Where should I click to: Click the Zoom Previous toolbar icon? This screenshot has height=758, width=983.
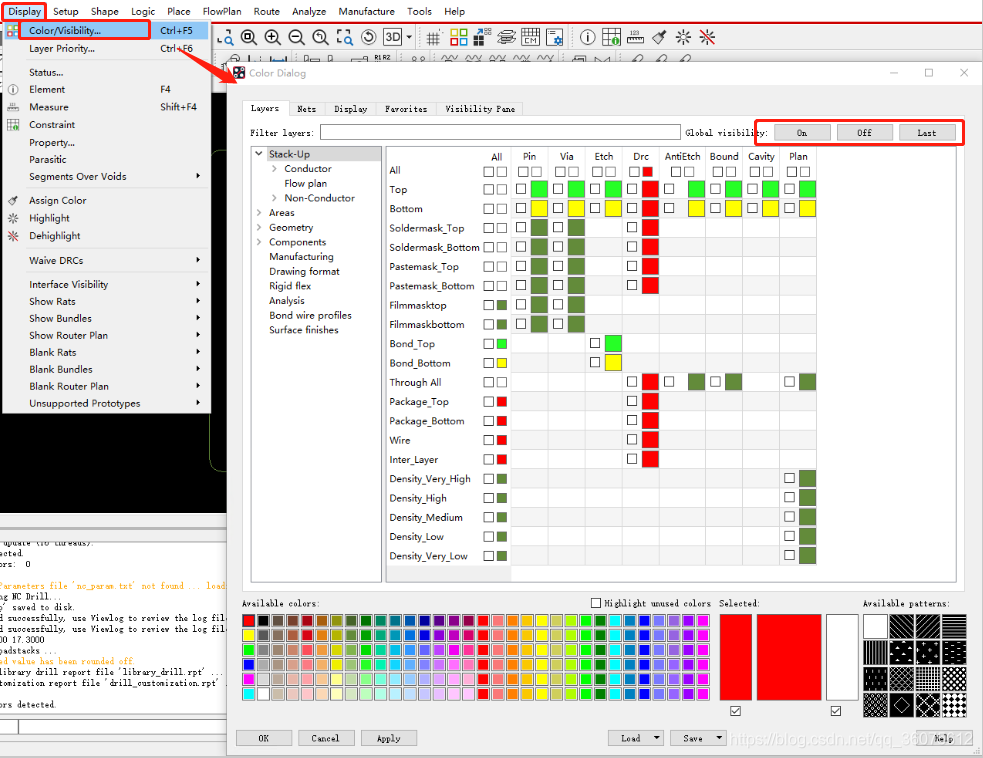(320, 38)
